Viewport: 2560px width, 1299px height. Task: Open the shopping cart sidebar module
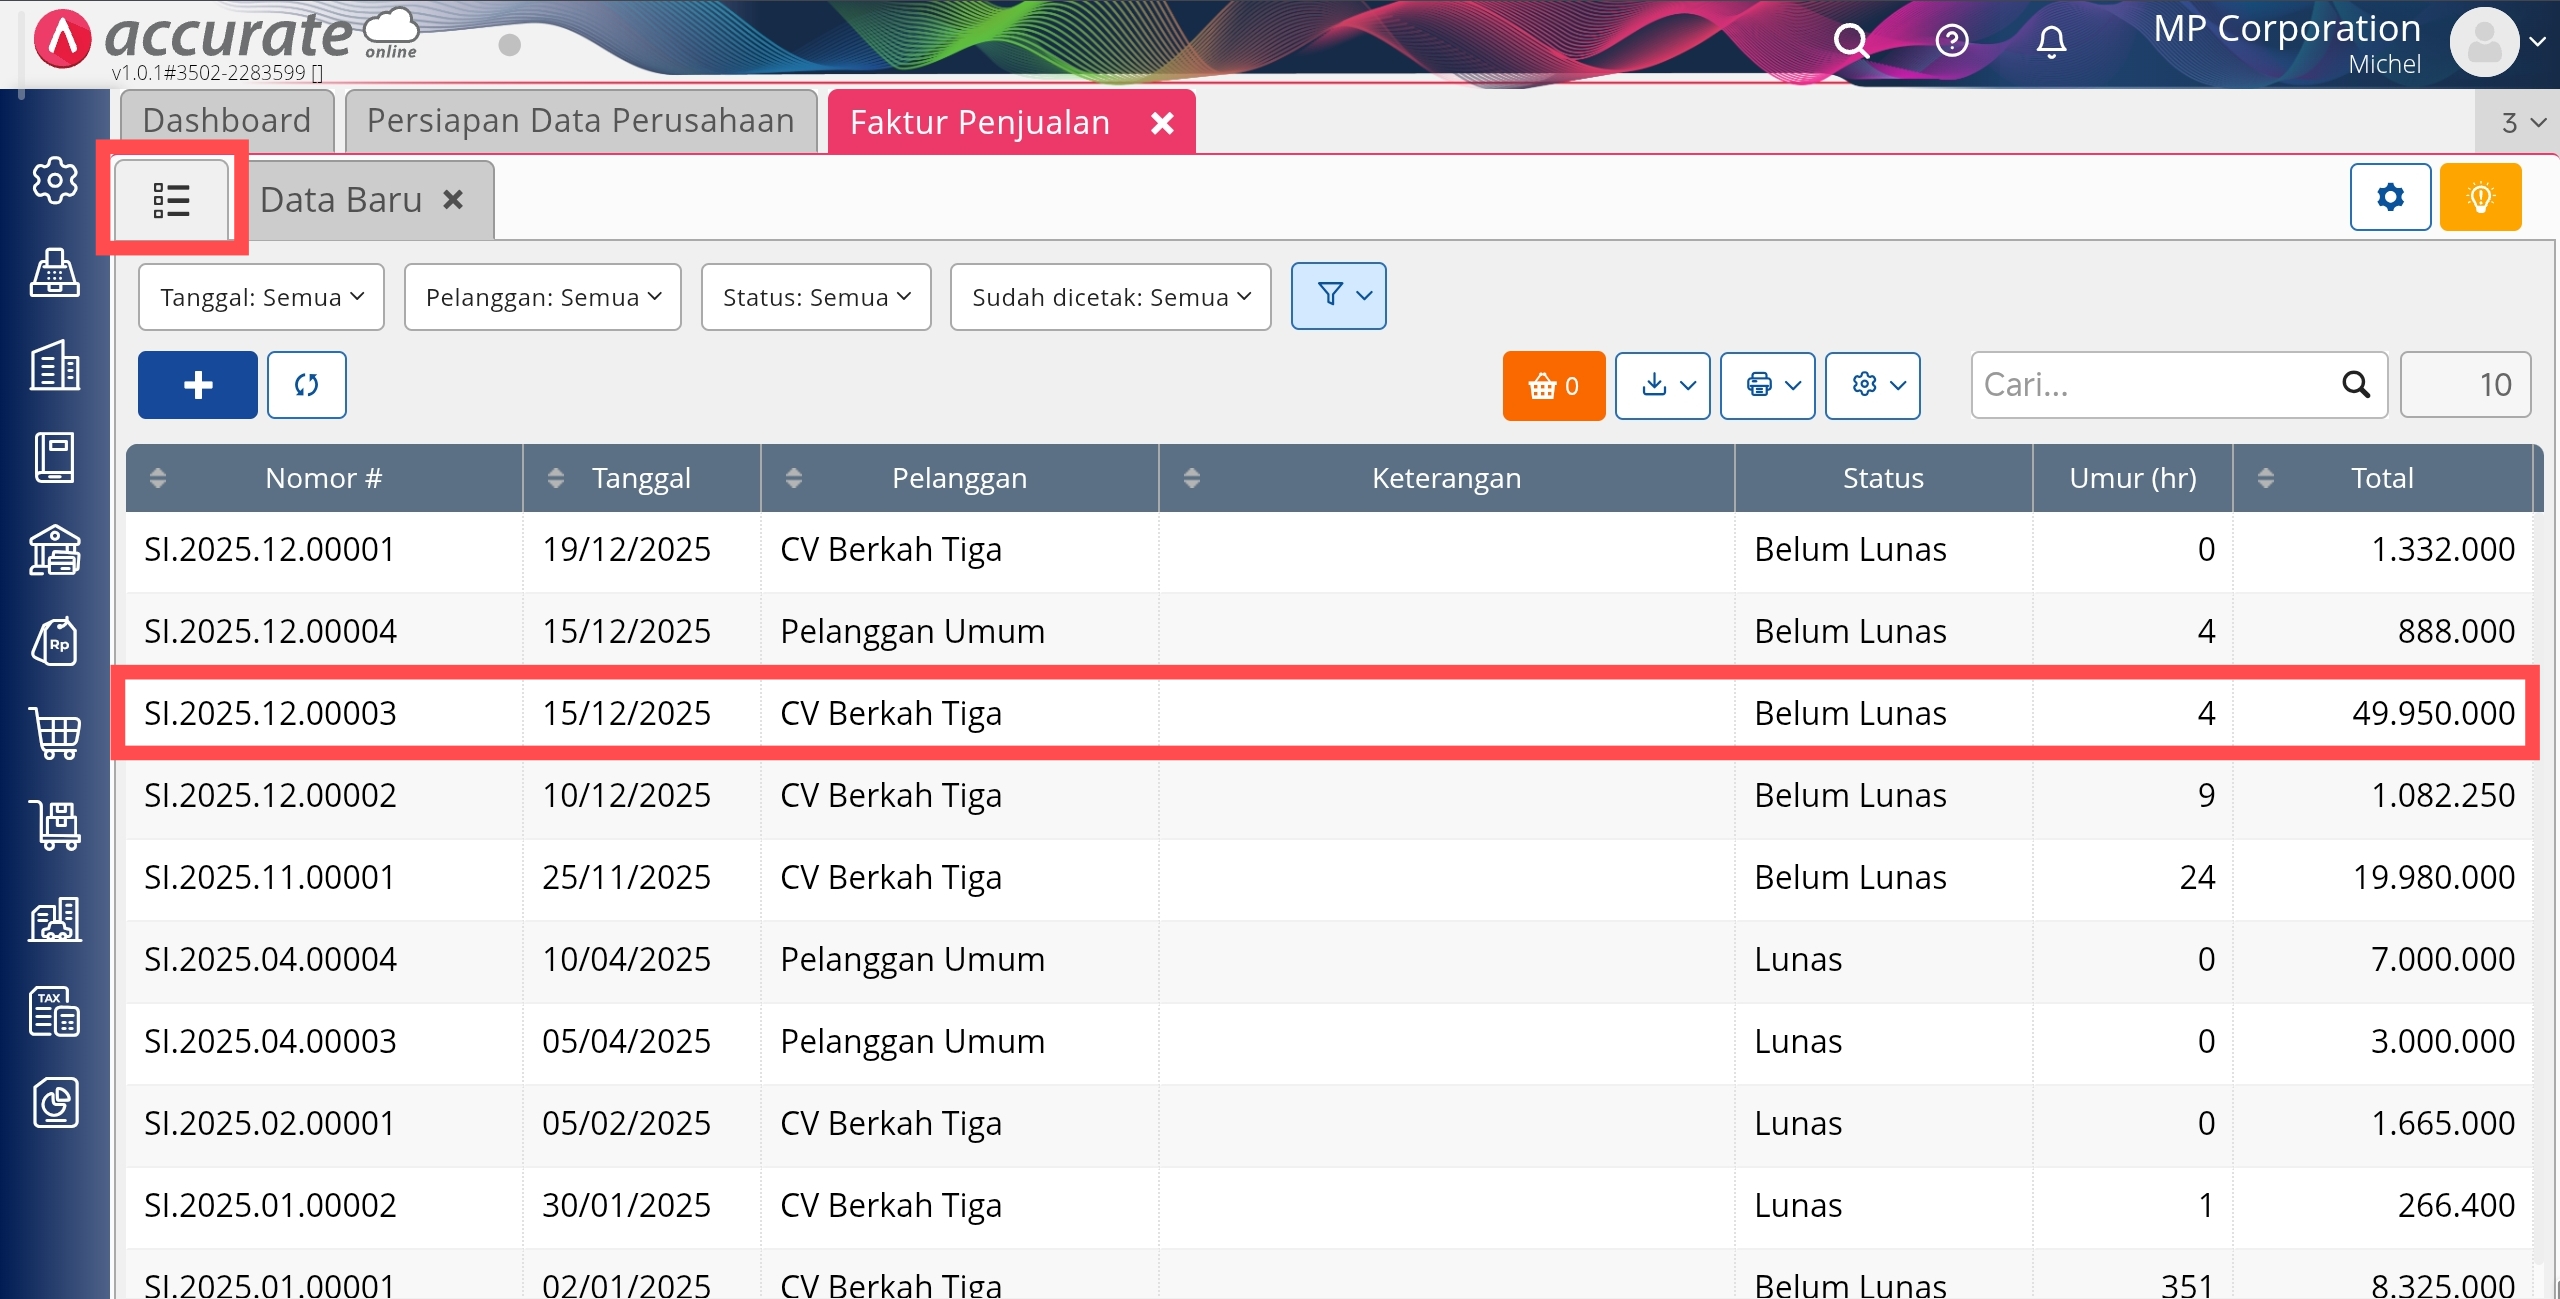click(x=55, y=735)
